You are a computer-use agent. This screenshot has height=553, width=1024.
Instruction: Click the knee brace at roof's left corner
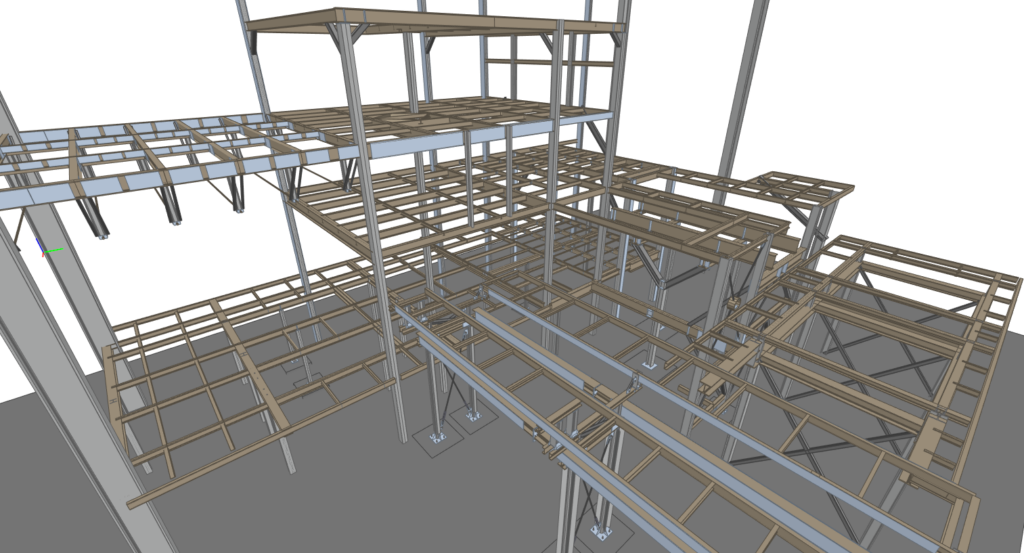tap(256, 42)
